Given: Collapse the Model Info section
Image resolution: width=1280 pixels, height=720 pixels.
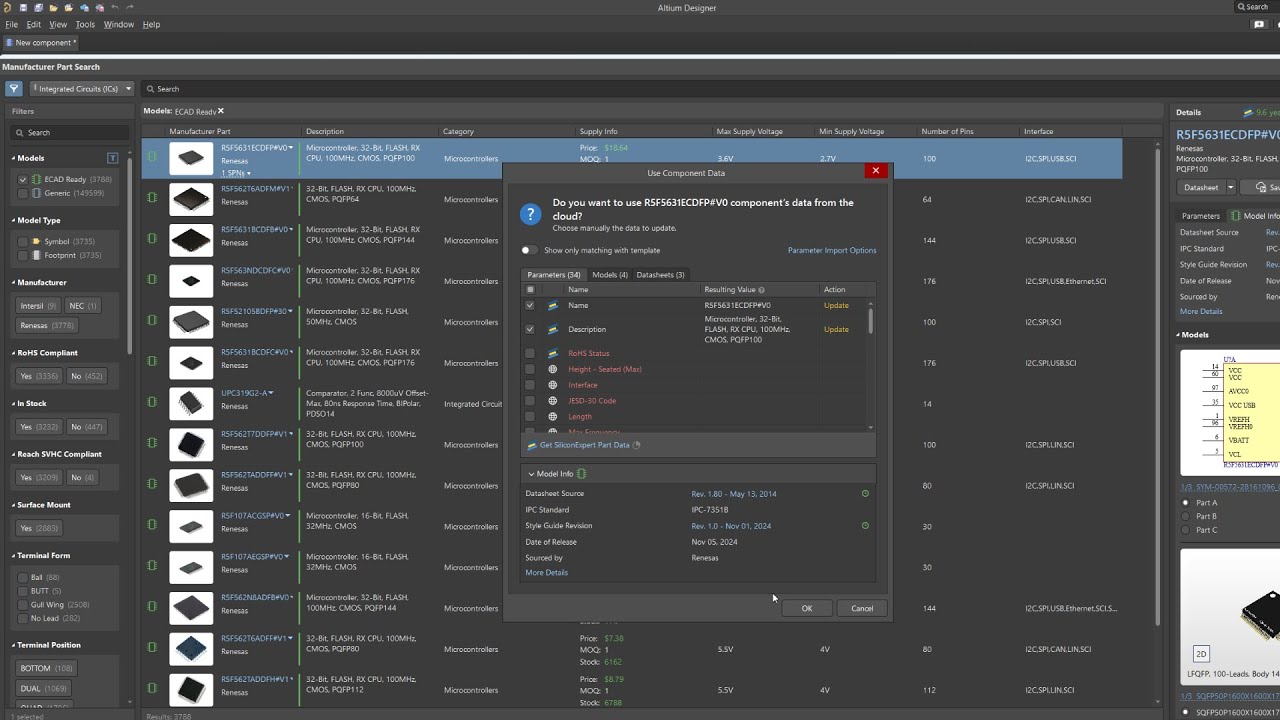Looking at the screenshot, I should click(x=531, y=474).
